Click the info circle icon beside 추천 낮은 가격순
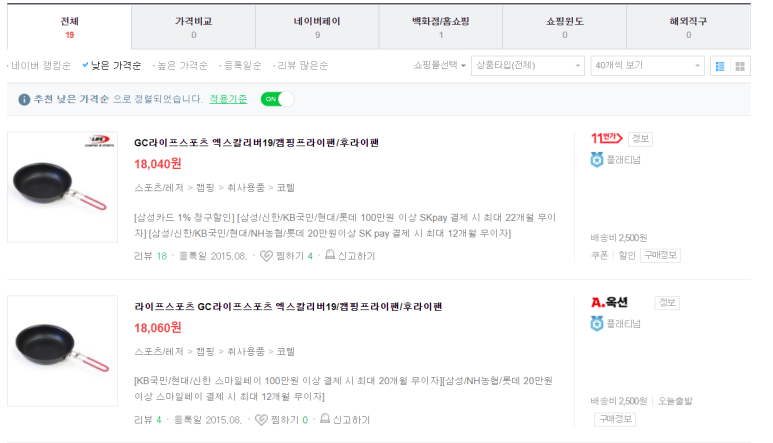The image size is (773, 443). click(x=24, y=100)
